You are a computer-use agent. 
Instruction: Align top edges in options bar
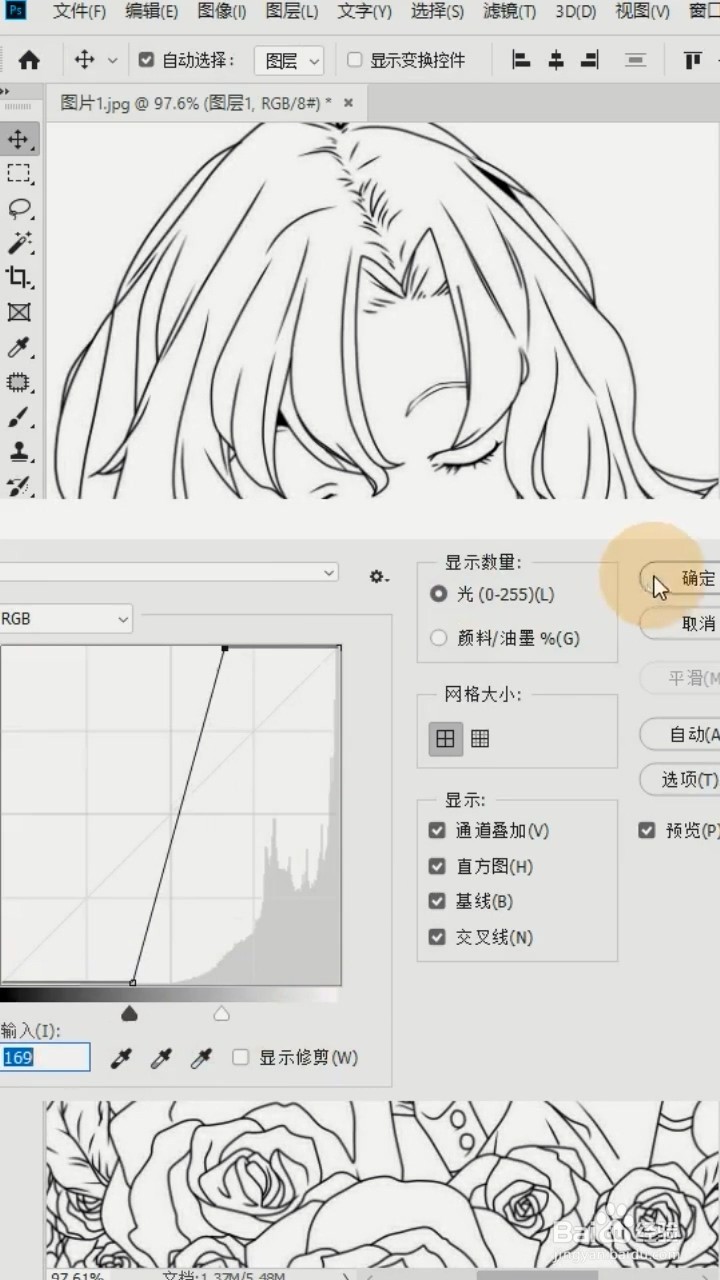click(x=693, y=60)
